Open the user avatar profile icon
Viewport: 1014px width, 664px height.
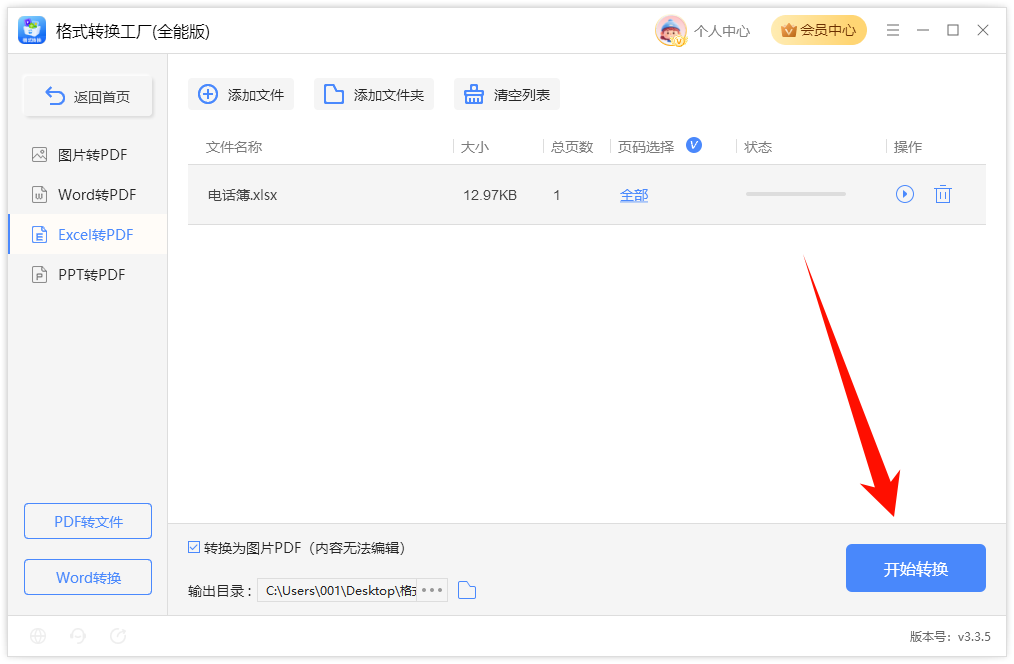coord(671,30)
